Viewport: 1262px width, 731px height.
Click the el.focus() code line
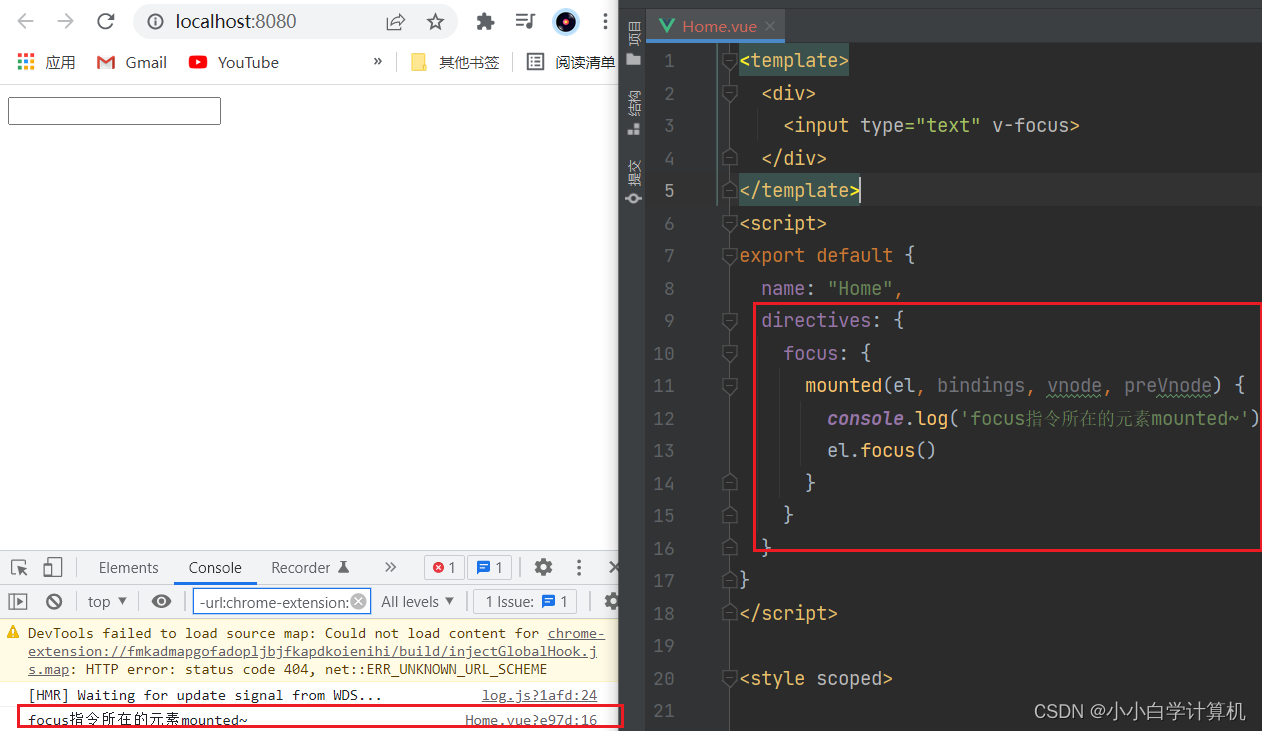881,451
